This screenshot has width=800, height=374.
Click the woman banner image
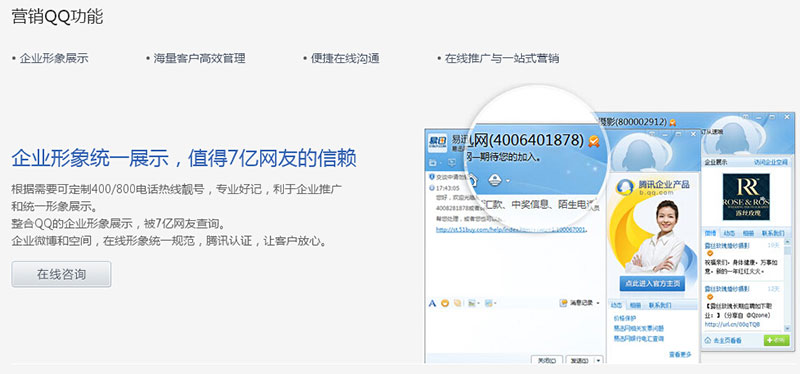pos(654,236)
